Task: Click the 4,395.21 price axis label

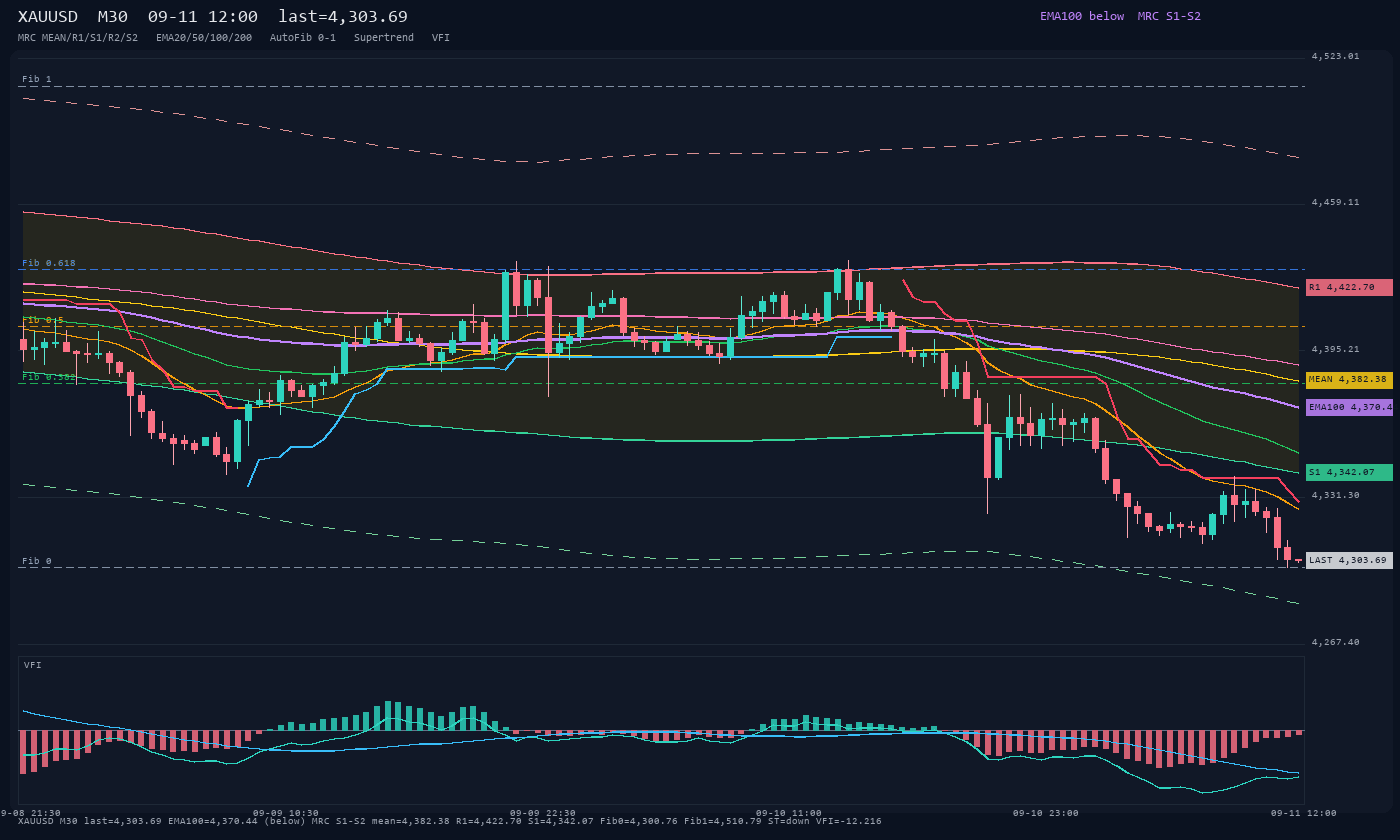Action: click(1336, 349)
